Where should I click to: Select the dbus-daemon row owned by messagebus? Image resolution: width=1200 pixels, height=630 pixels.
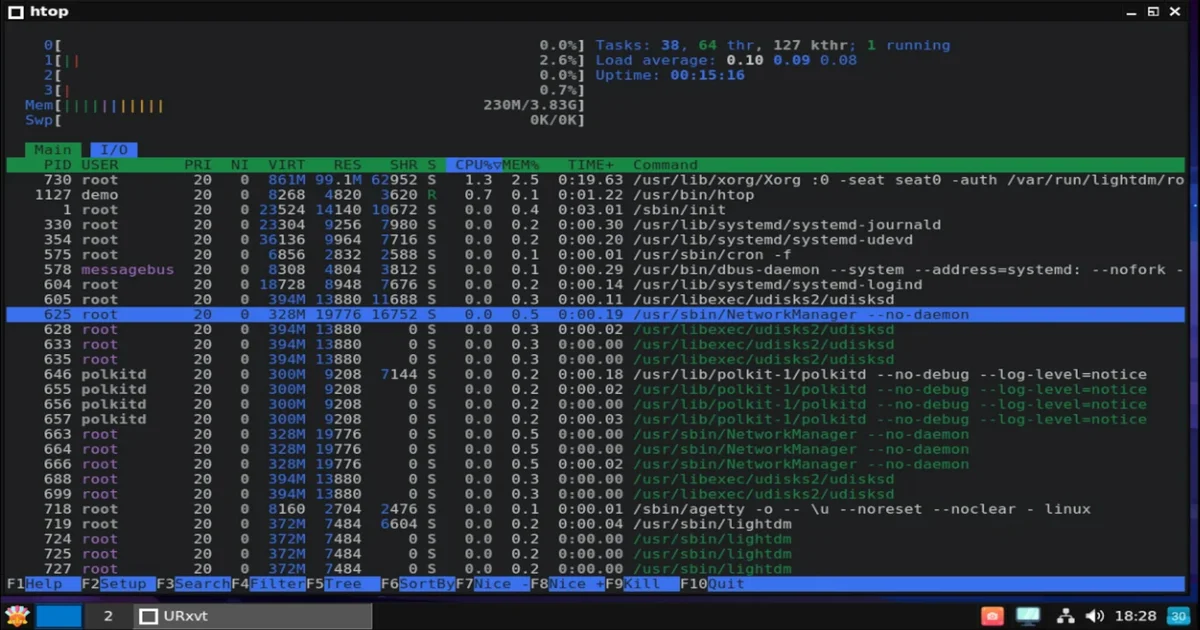coord(596,270)
